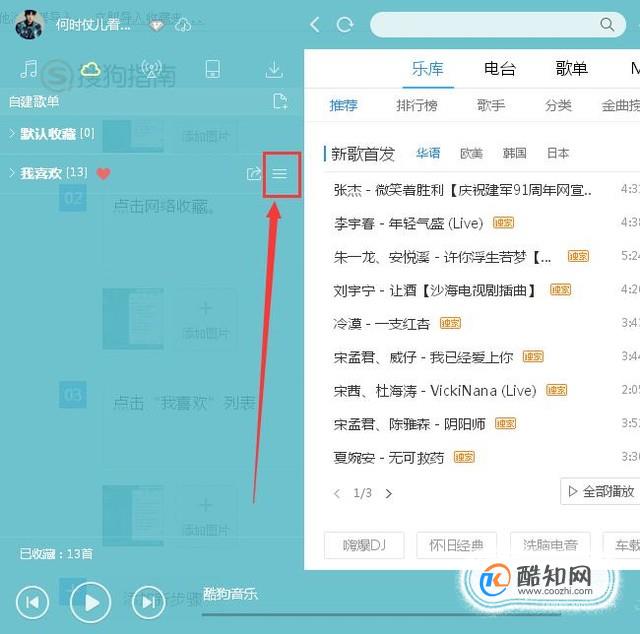The image size is (640, 634).
Task: Go to previous page of new songs
Action: pyautogui.click(x=337, y=494)
